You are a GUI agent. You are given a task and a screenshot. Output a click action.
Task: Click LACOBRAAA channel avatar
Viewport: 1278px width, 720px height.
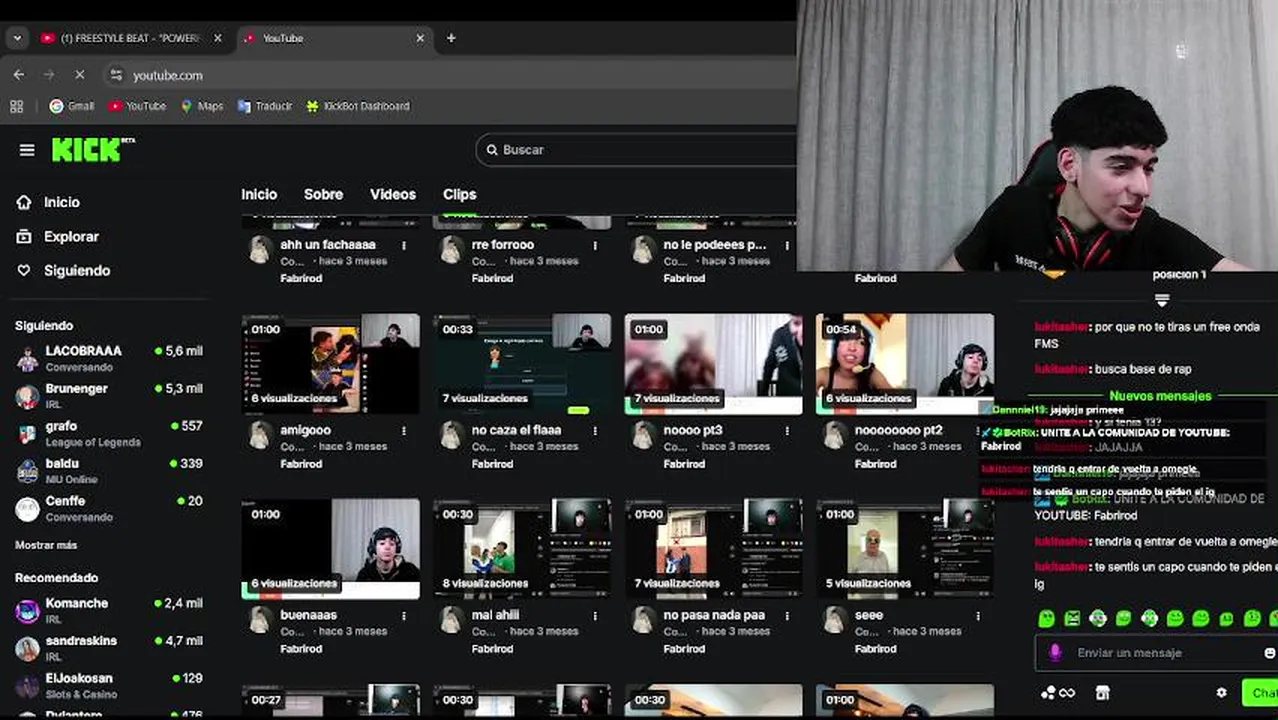[27, 359]
